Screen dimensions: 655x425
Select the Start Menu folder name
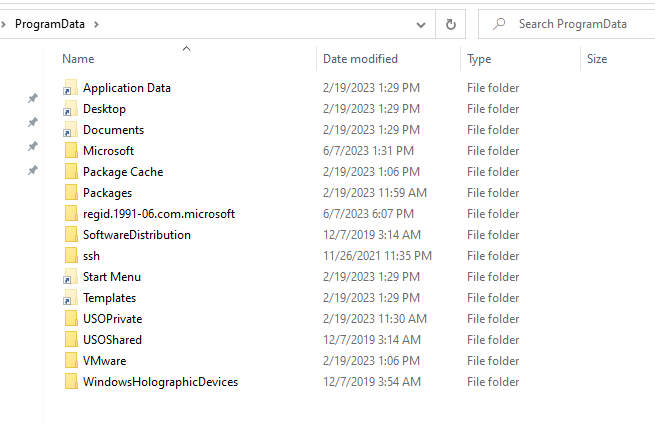pos(112,277)
